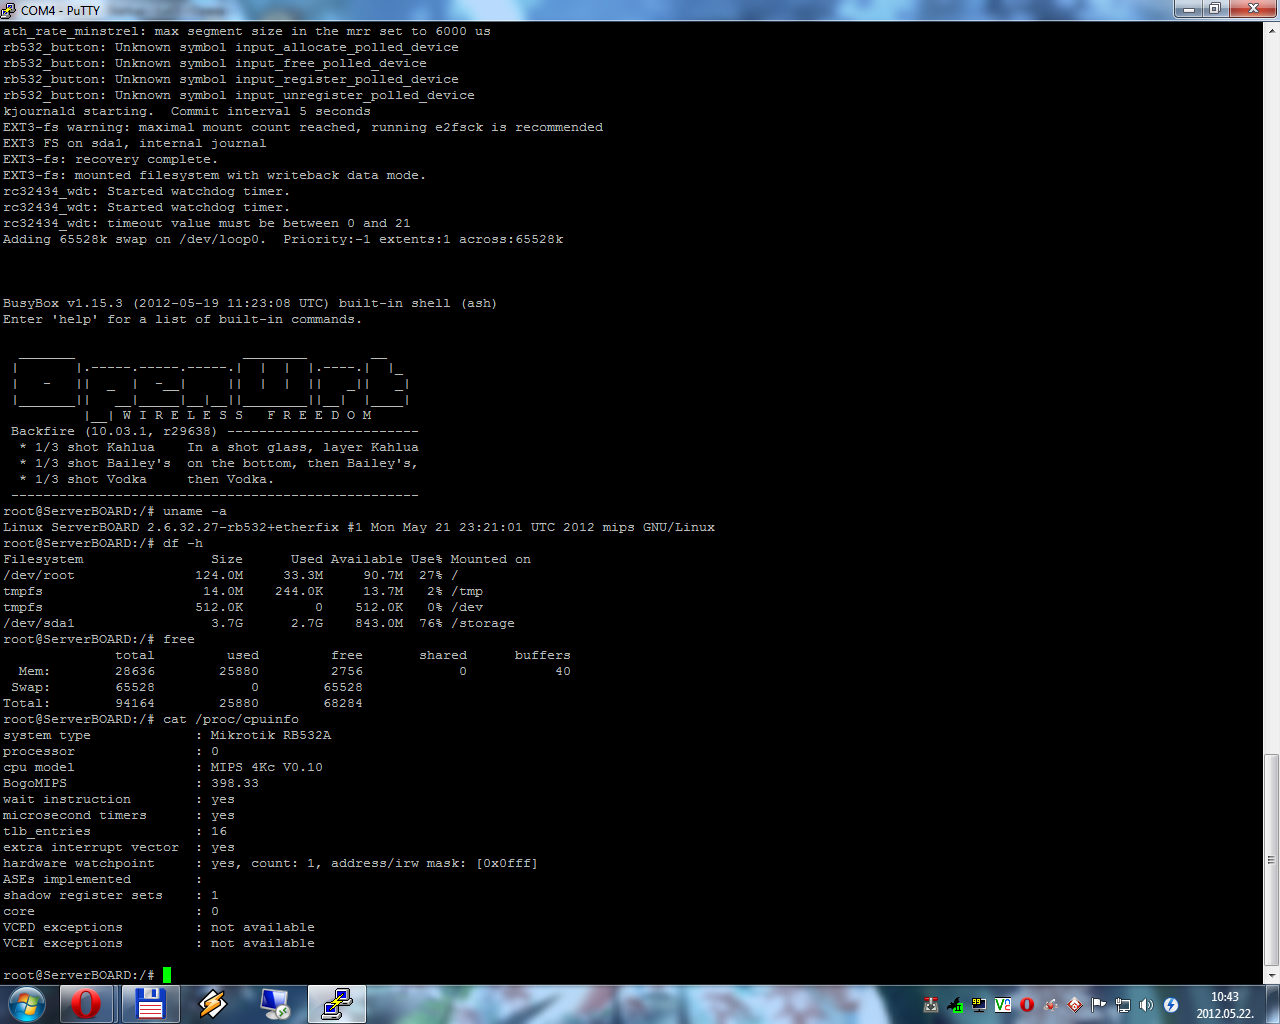Click the 'COM4 - PuTTY' title text

tap(60, 10)
